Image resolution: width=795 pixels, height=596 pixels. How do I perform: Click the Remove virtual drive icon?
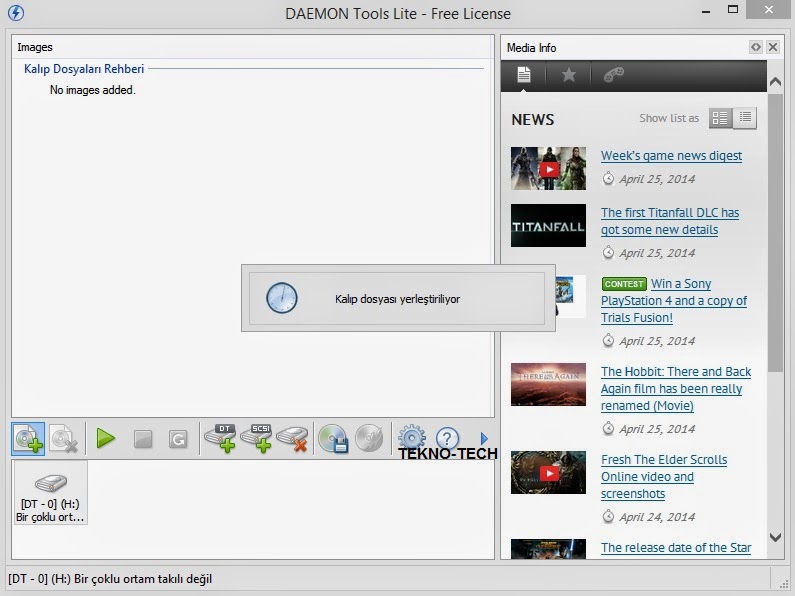(293, 438)
